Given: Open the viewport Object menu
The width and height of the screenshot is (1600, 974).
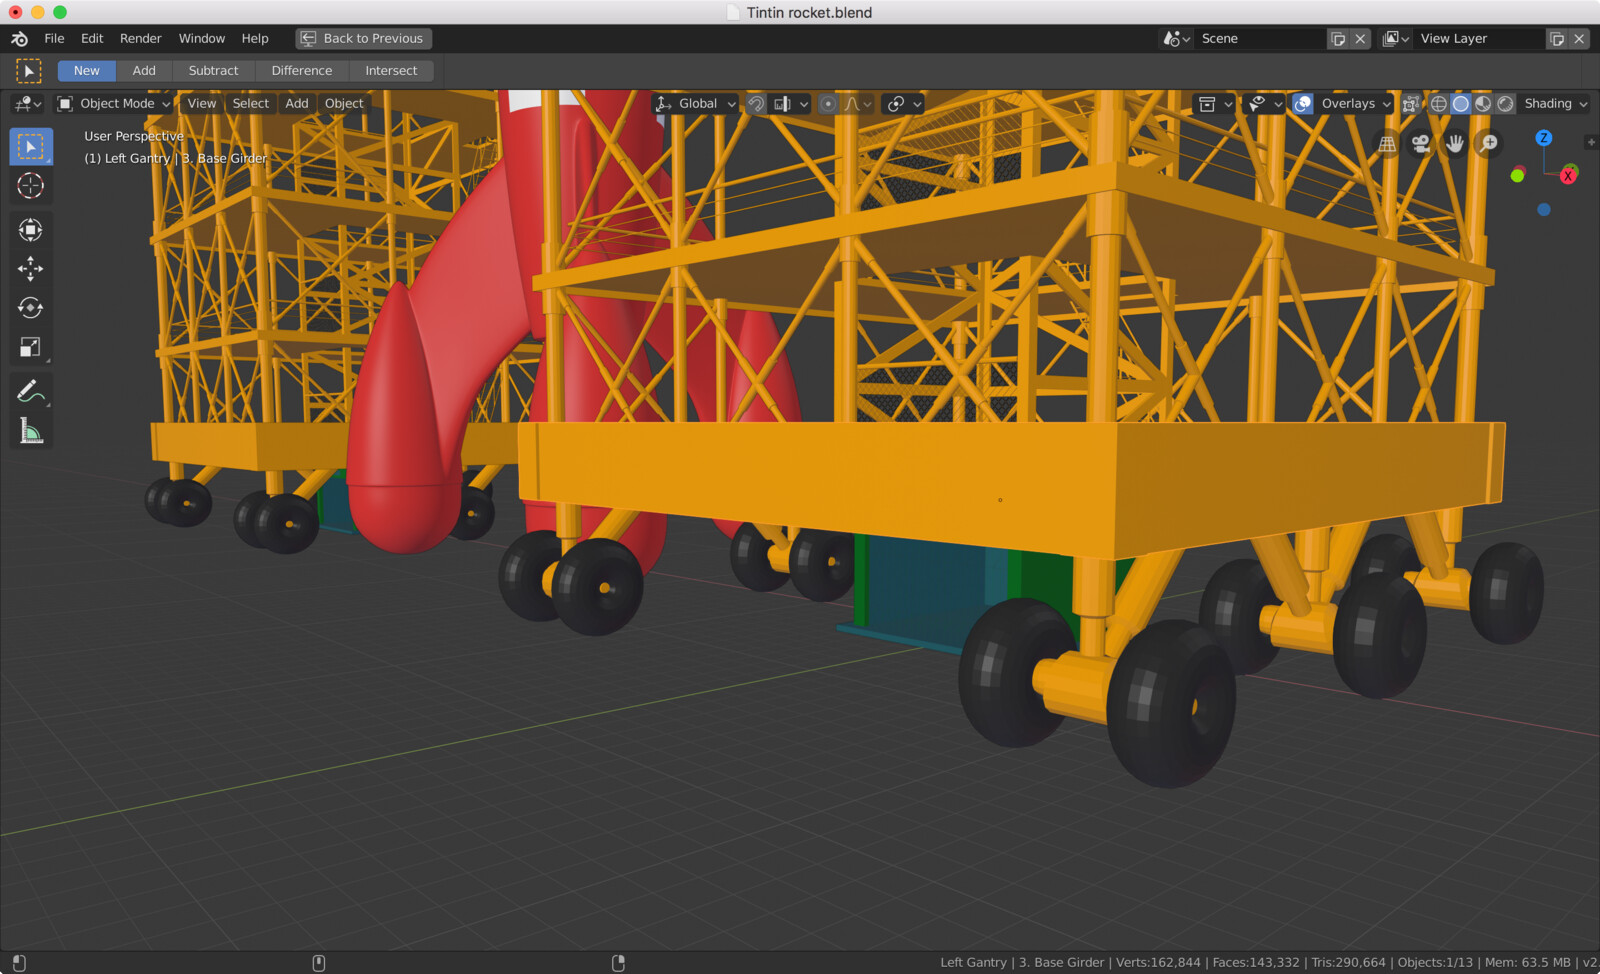Looking at the screenshot, I should [x=344, y=103].
